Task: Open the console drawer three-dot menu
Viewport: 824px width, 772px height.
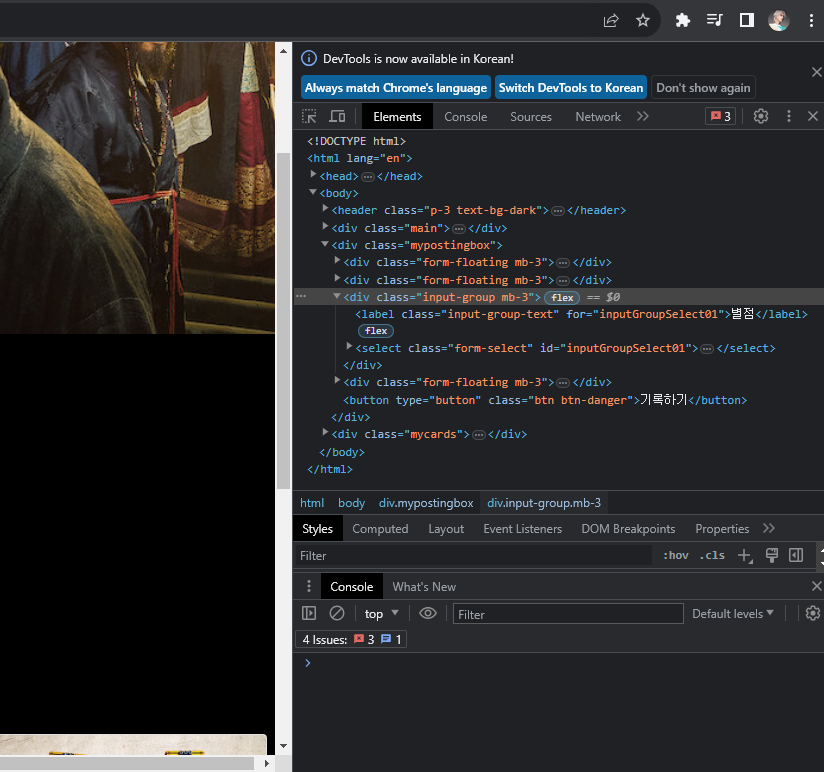Action: (x=308, y=586)
